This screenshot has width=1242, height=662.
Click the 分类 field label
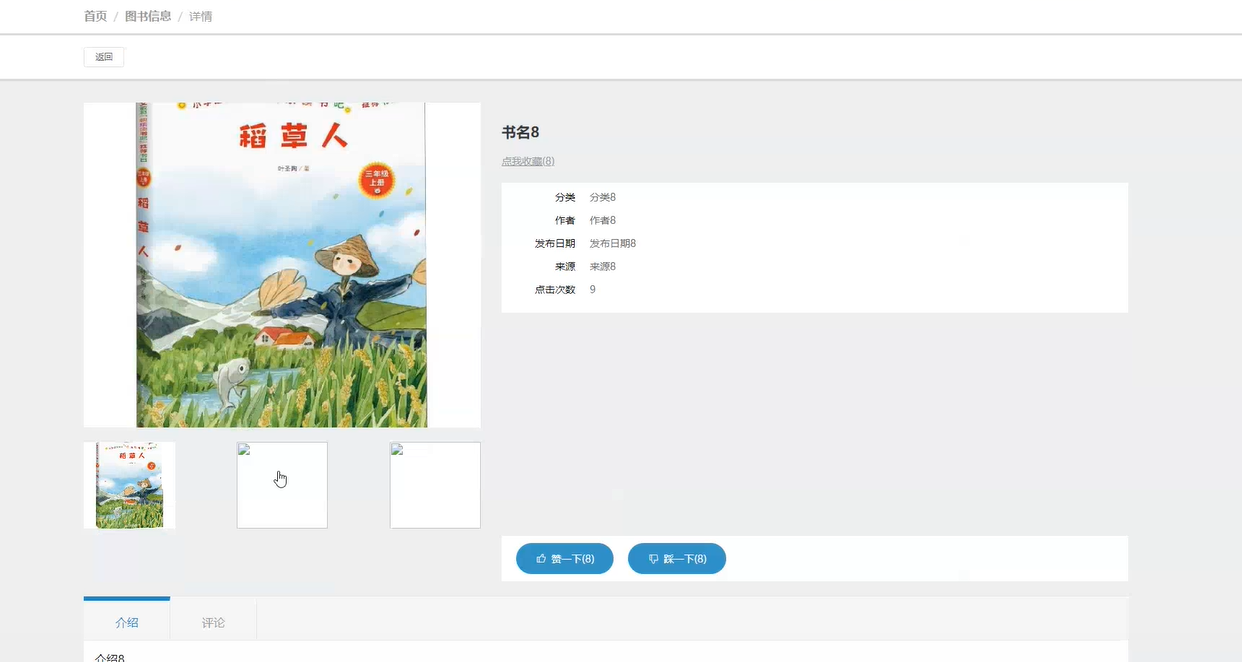565,197
